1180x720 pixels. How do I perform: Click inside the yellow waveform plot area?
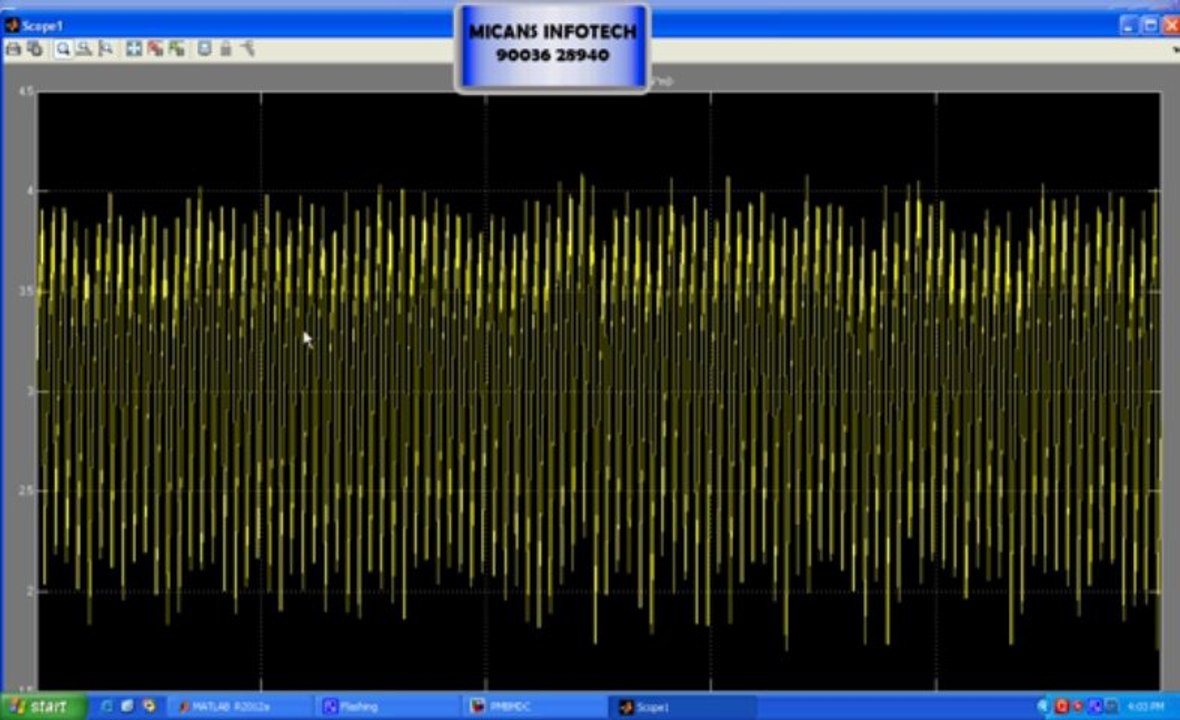(600, 400)
